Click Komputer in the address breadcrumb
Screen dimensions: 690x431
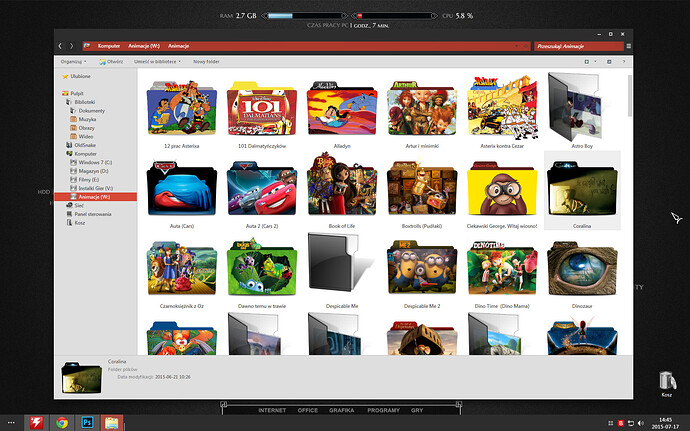(109, 46)
